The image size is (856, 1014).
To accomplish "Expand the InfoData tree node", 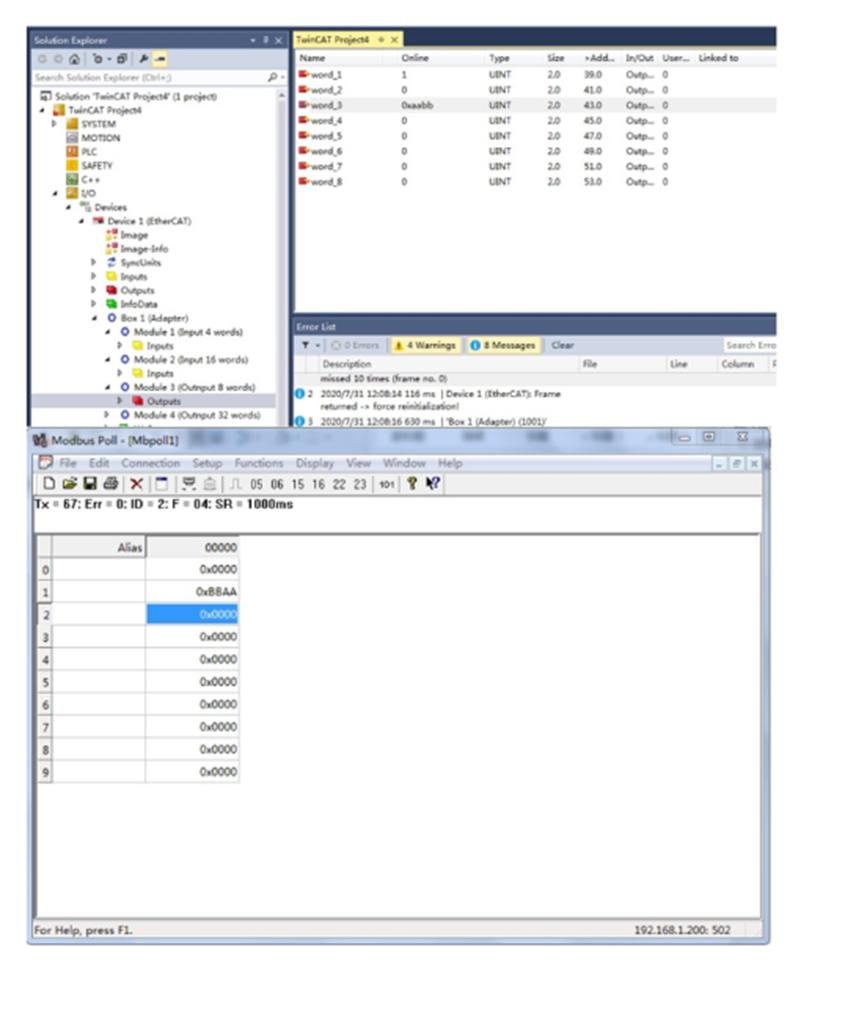I will [x=94, y=304].
